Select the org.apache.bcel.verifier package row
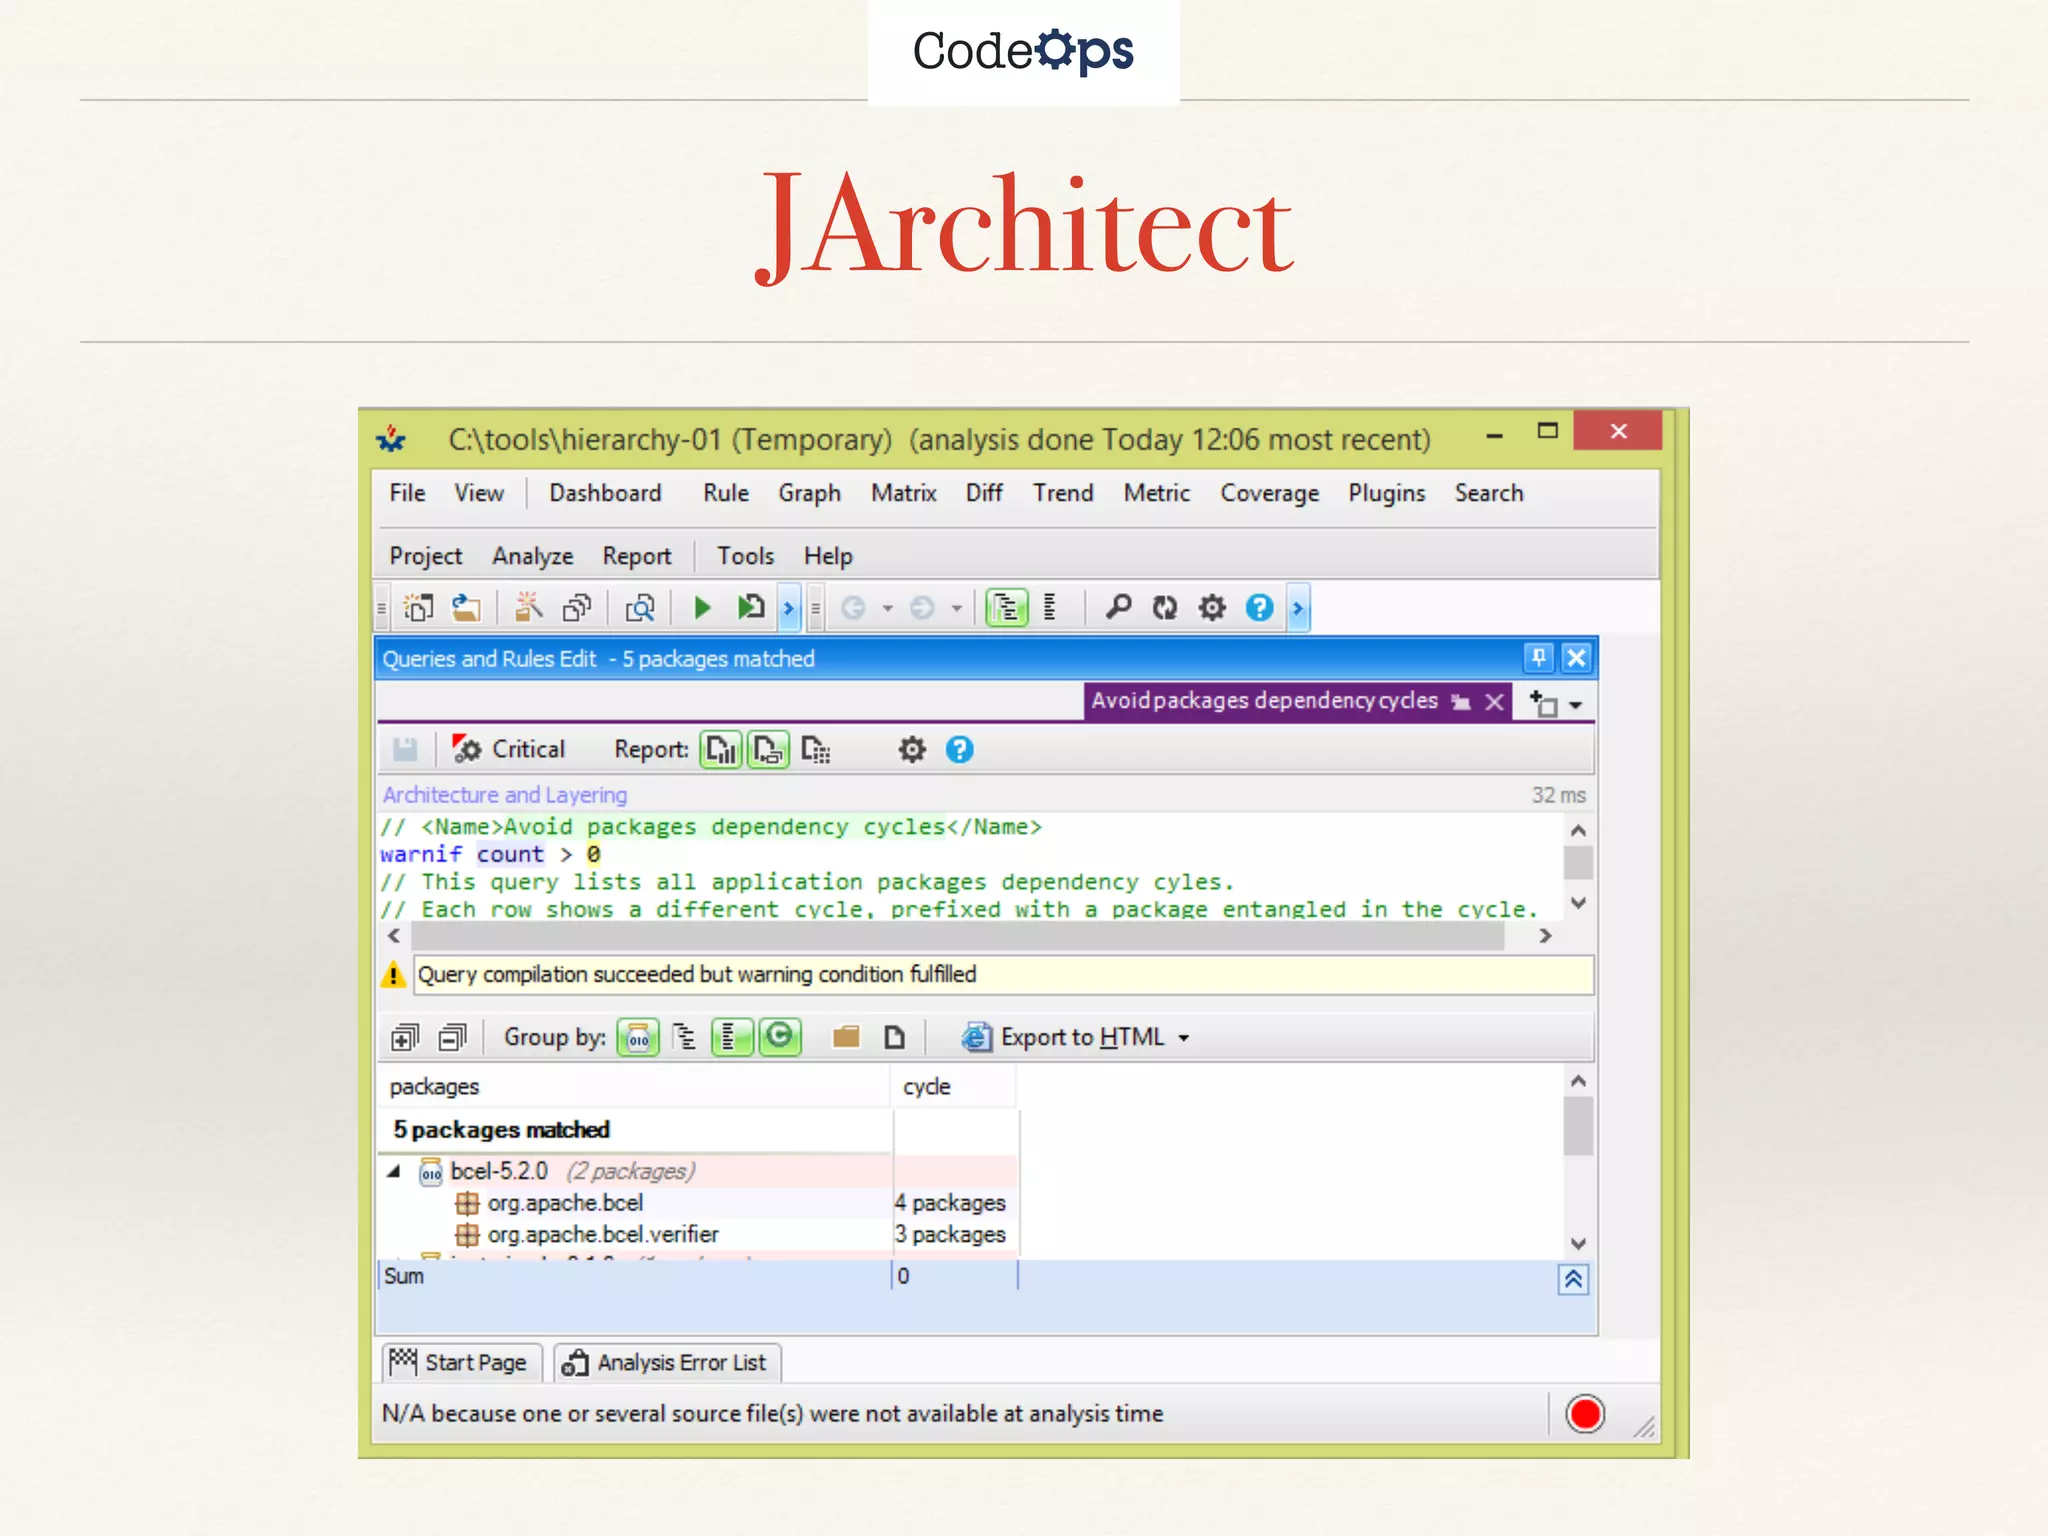Screen dimensions: 2048x1536 point(698,1234)
